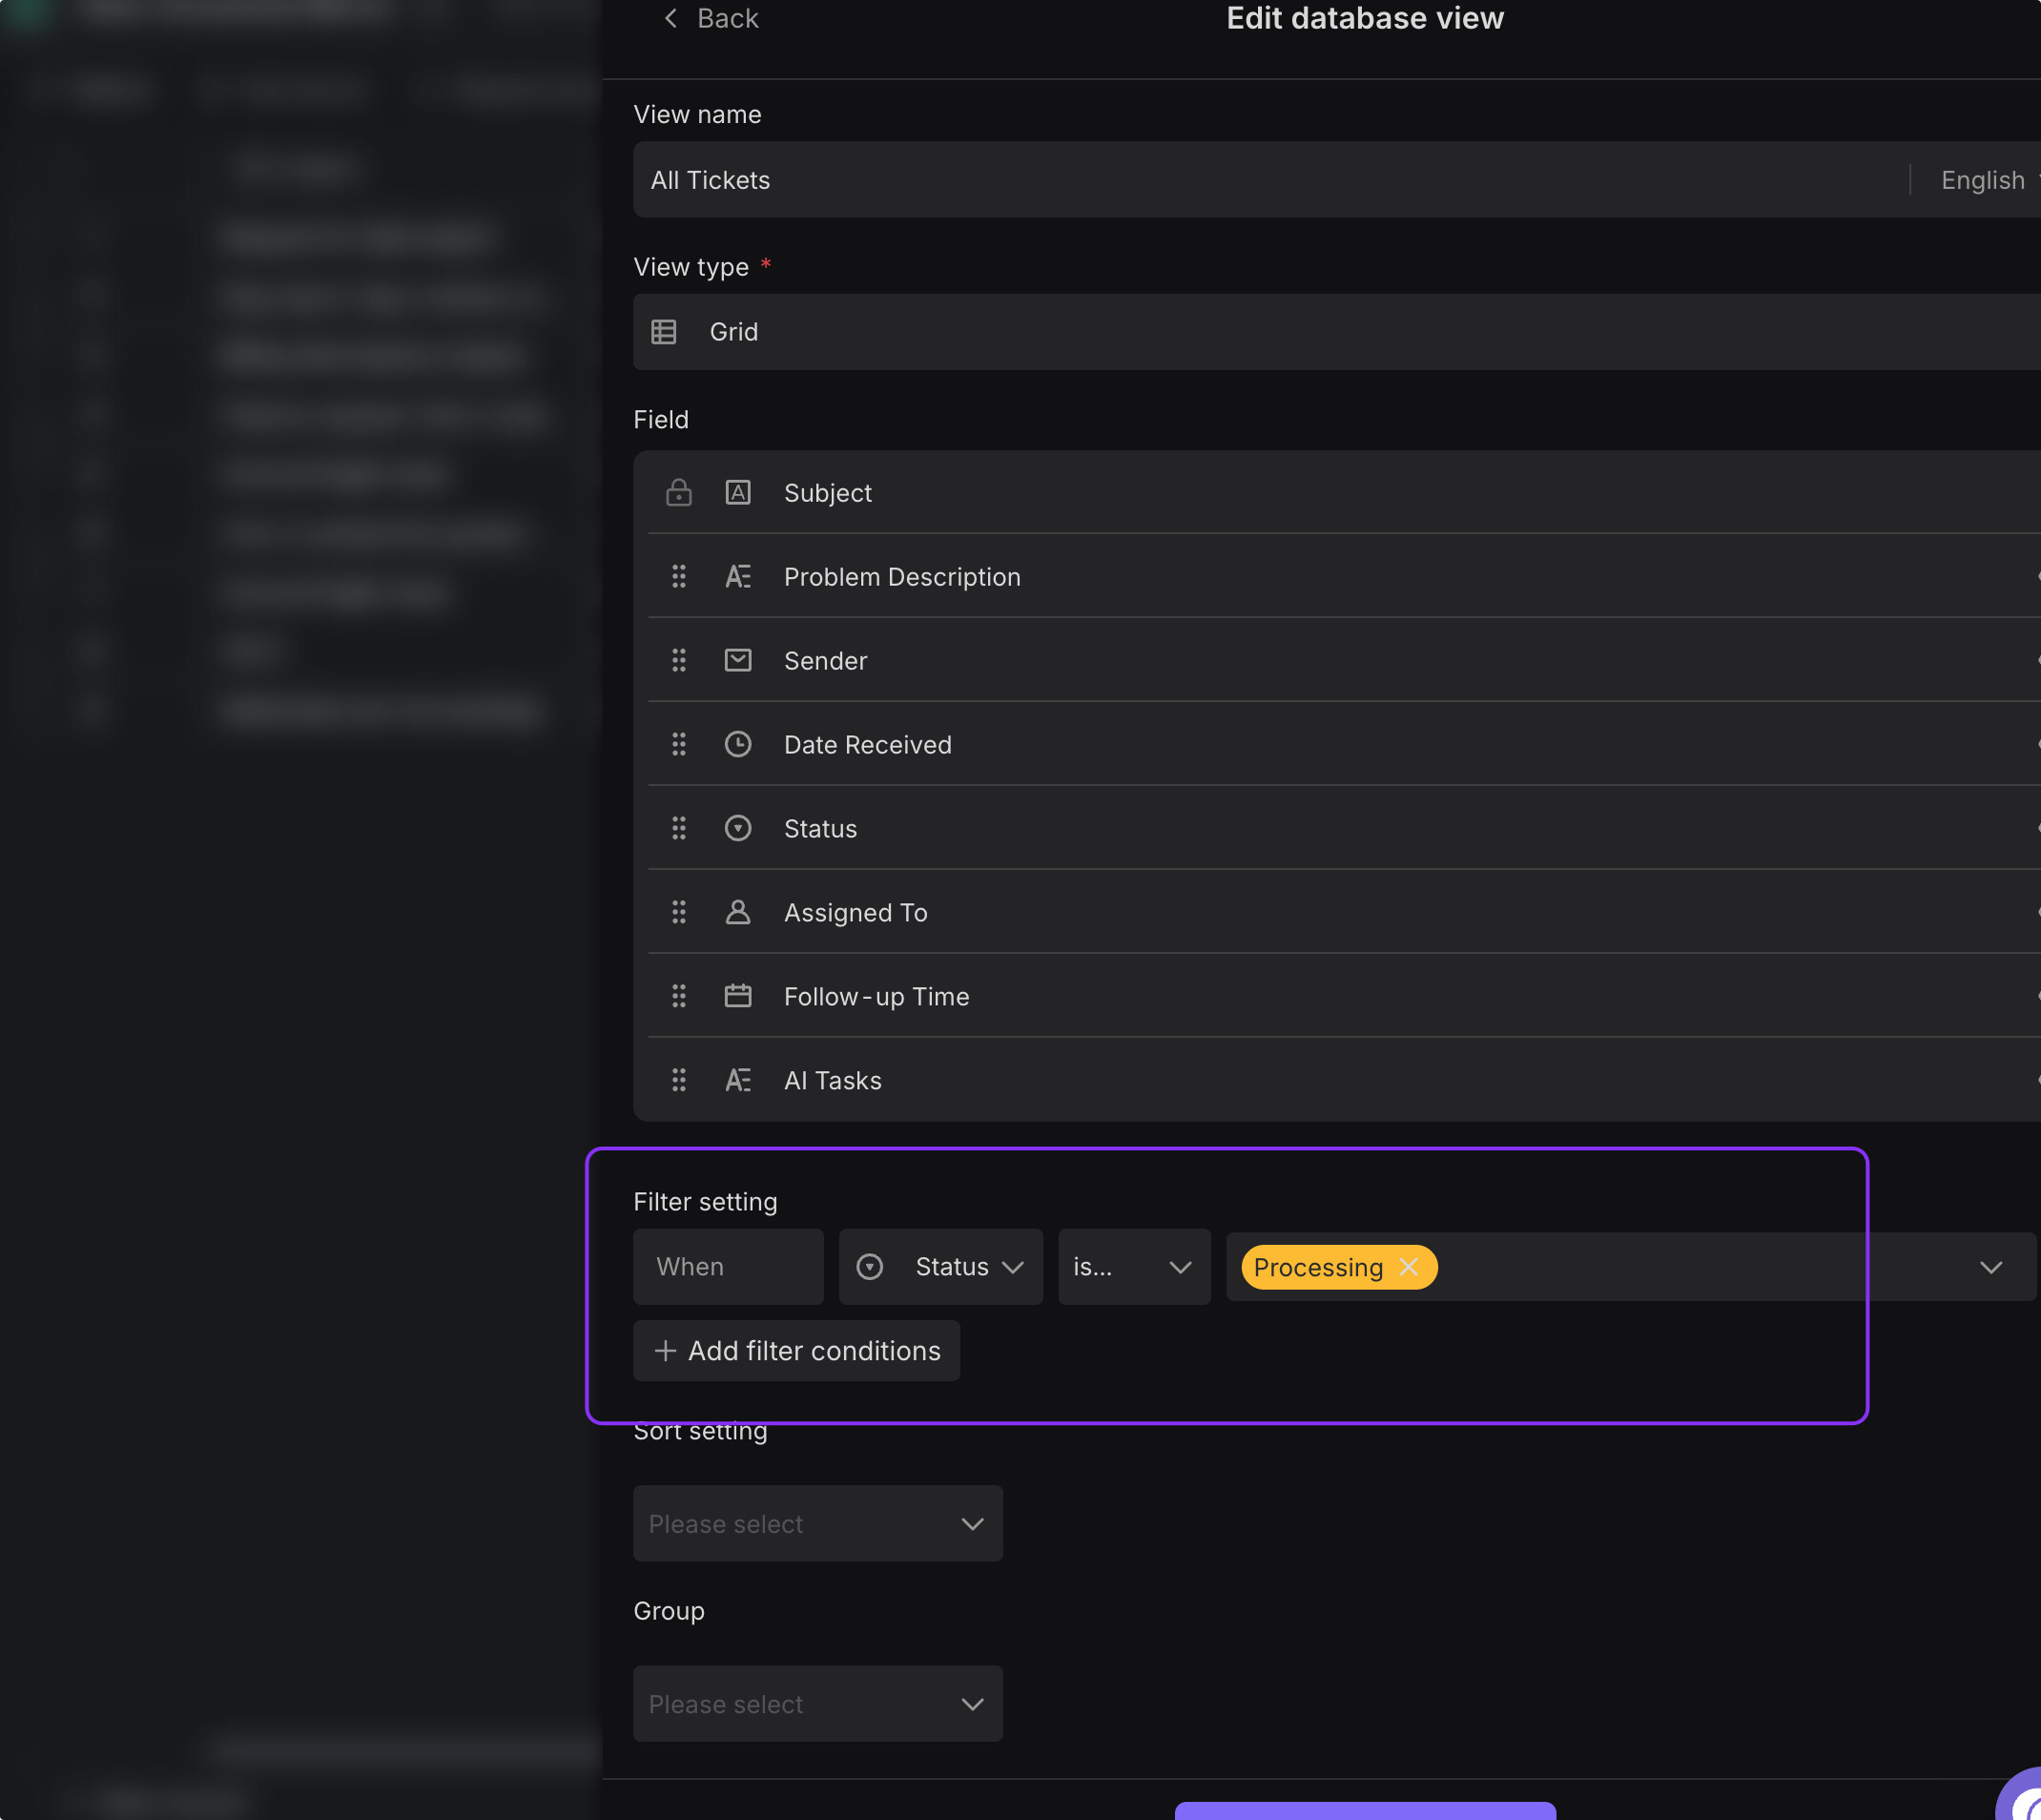This screenshot has width=2041, height=1820.
Task: Open the Sort setting Please select dropdown
Action: pyautogui.click(x=818, y=1525)
